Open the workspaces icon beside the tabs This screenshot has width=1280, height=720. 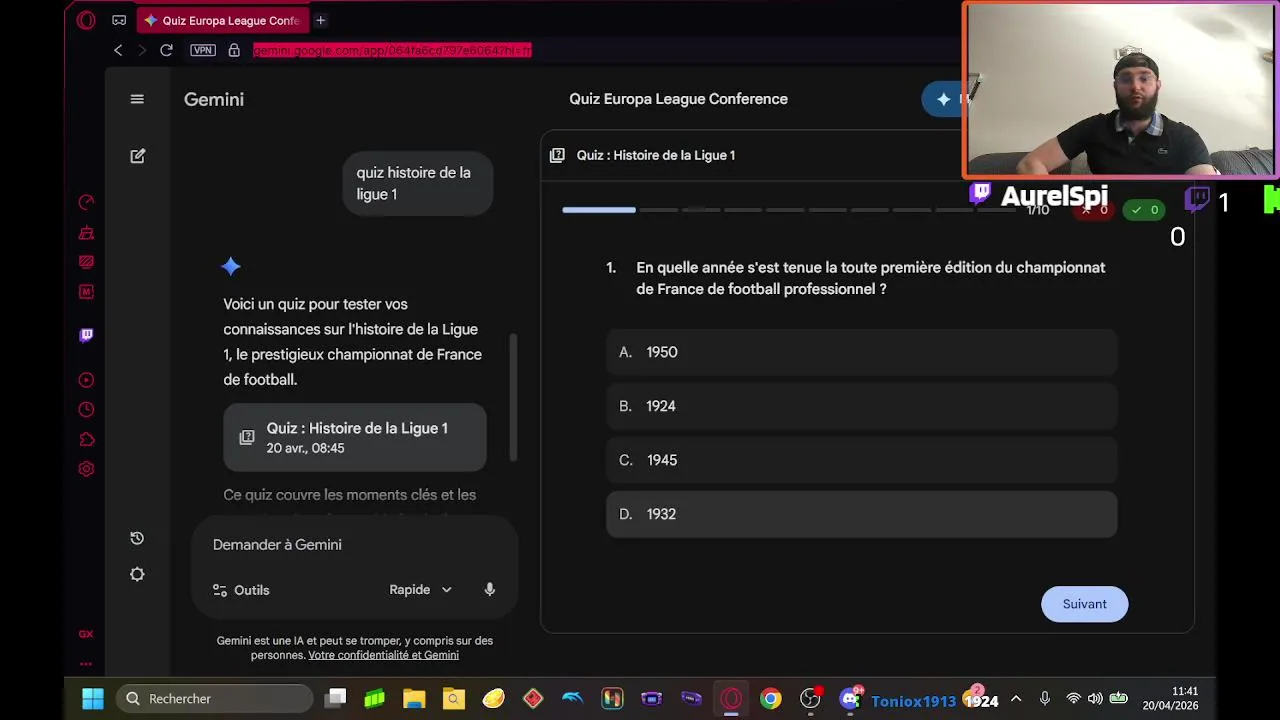(x=119, y=20)
